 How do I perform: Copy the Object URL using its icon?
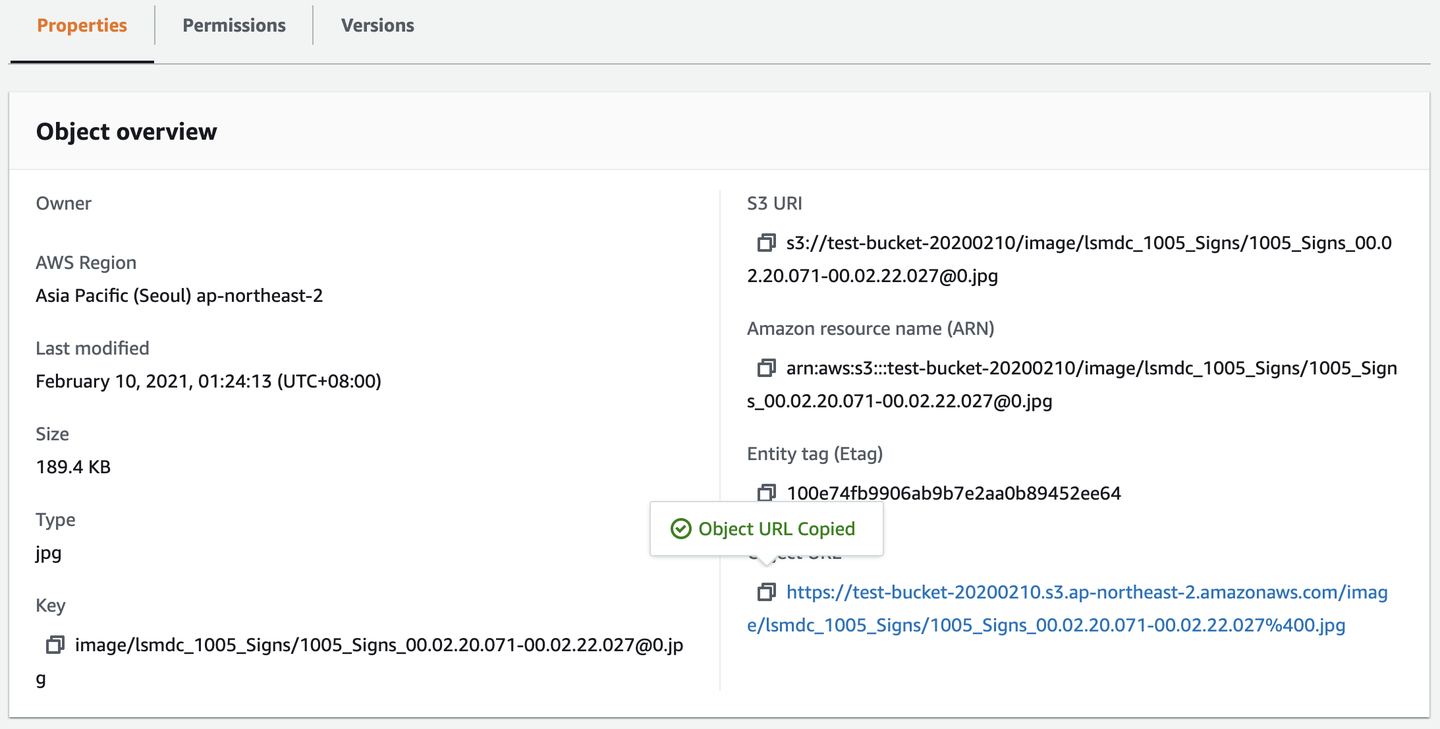(x=766, y=592)
